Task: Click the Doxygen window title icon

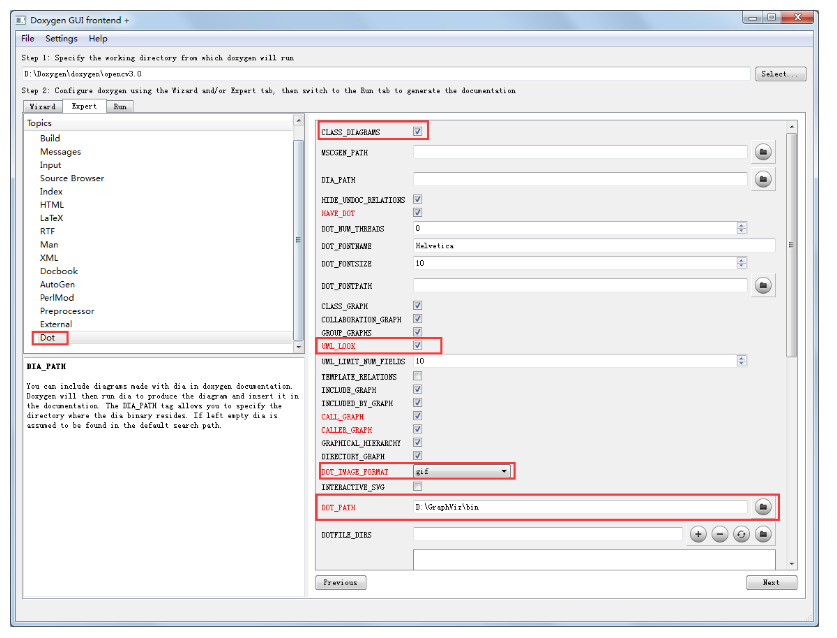Action: [x=21, y=20]
